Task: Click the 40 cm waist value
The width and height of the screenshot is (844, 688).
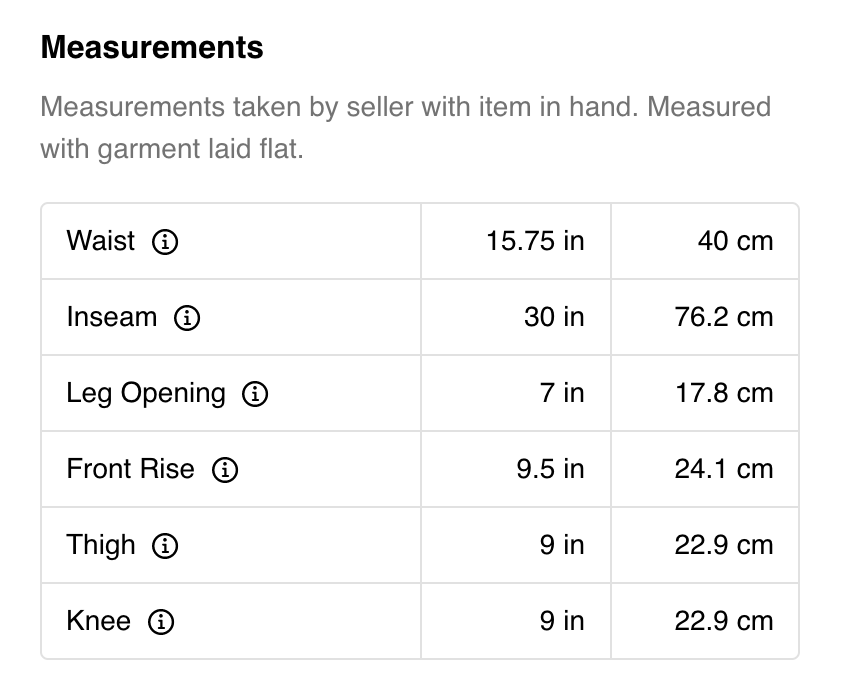Action: coord(735,241)
